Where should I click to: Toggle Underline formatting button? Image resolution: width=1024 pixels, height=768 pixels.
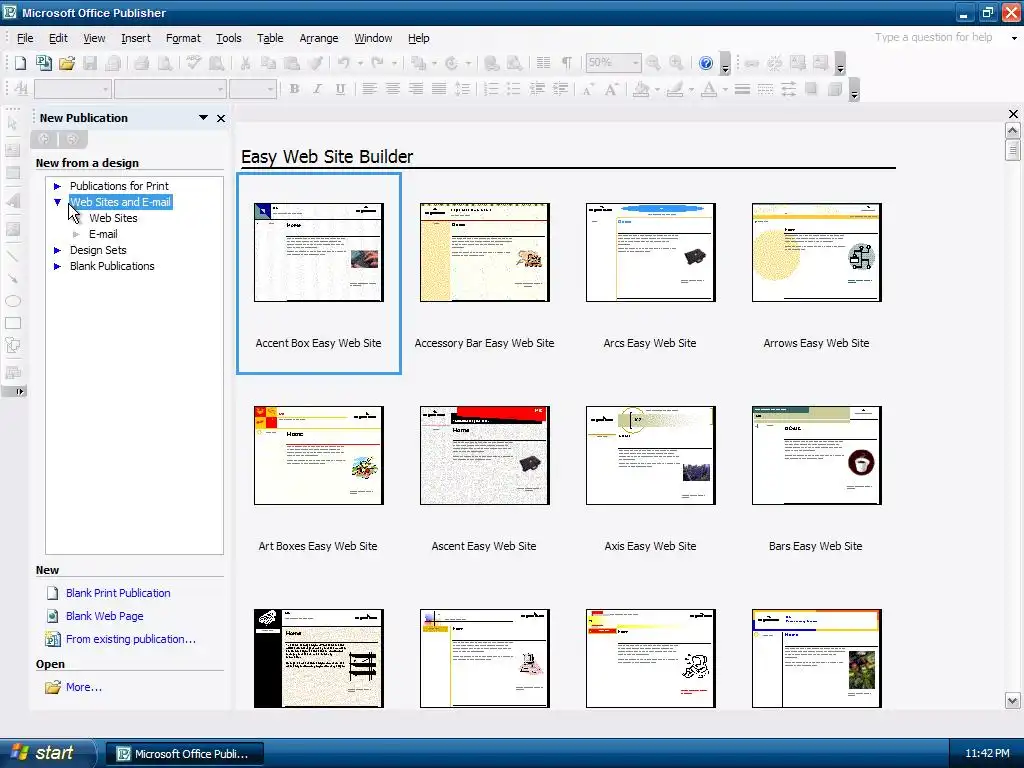pos(340,89)
